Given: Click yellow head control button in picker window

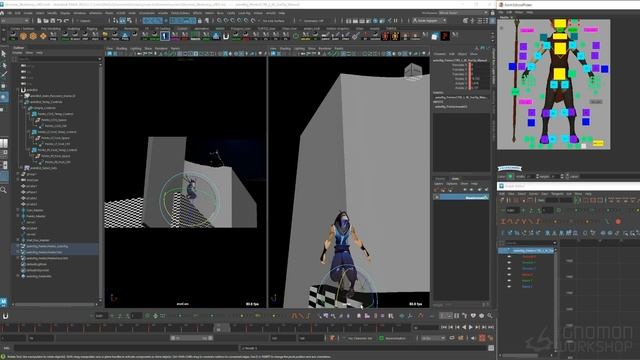Looking at the screenshot, I should (x=560, y=23).
